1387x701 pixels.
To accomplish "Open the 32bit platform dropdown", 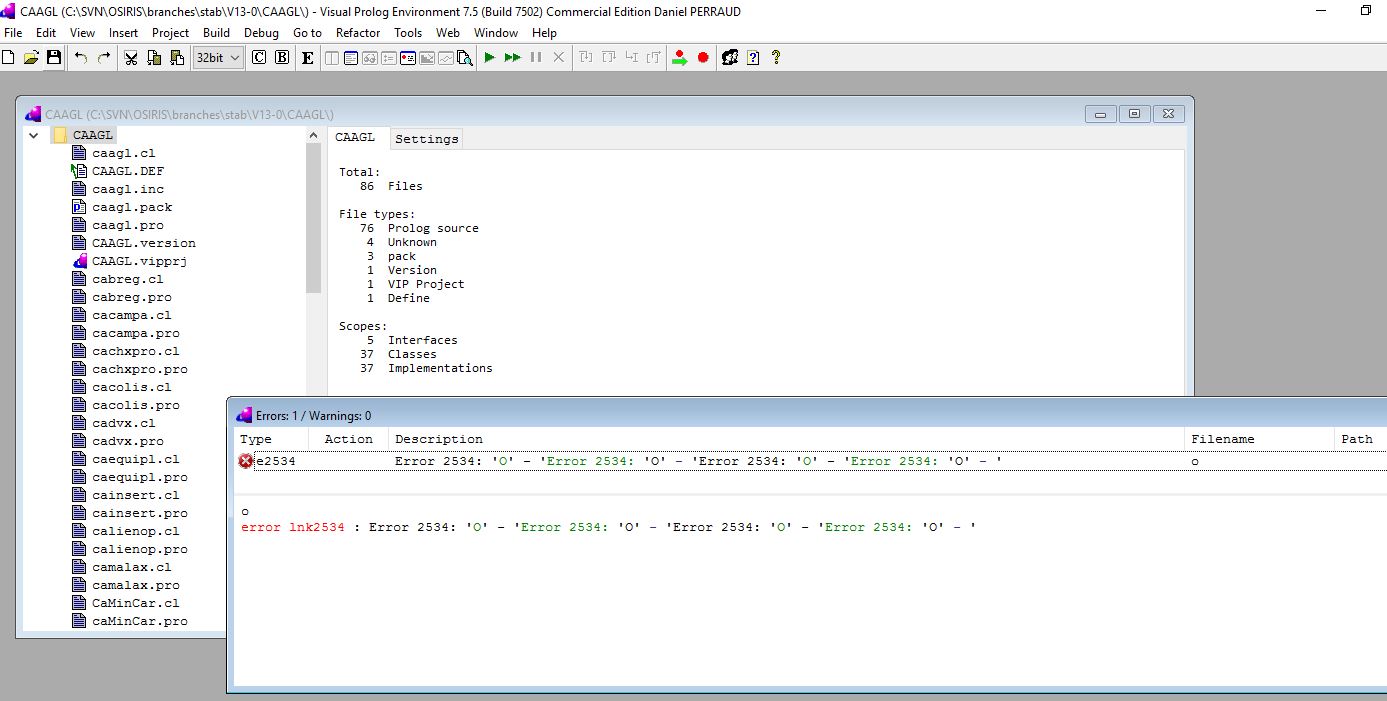I will [218, 58].
